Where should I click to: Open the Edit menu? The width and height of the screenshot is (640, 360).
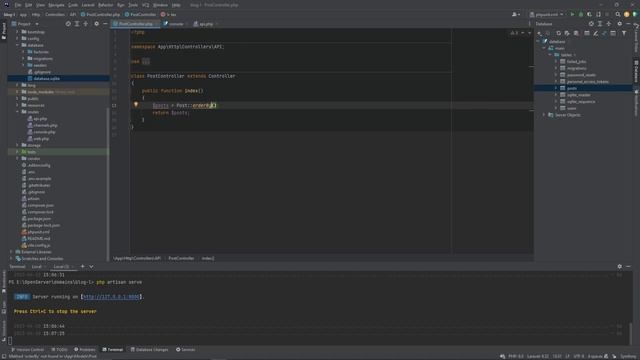tap(29, 5)
